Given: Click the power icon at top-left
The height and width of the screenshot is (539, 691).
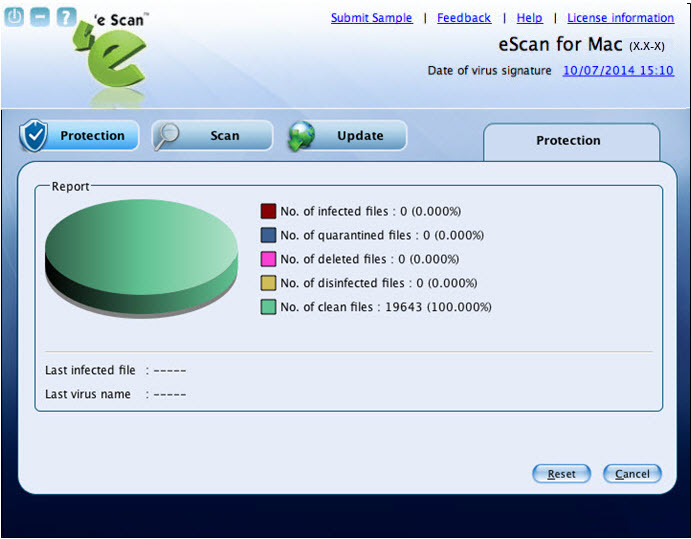Looking at the screenshot, I should (14, 17).
